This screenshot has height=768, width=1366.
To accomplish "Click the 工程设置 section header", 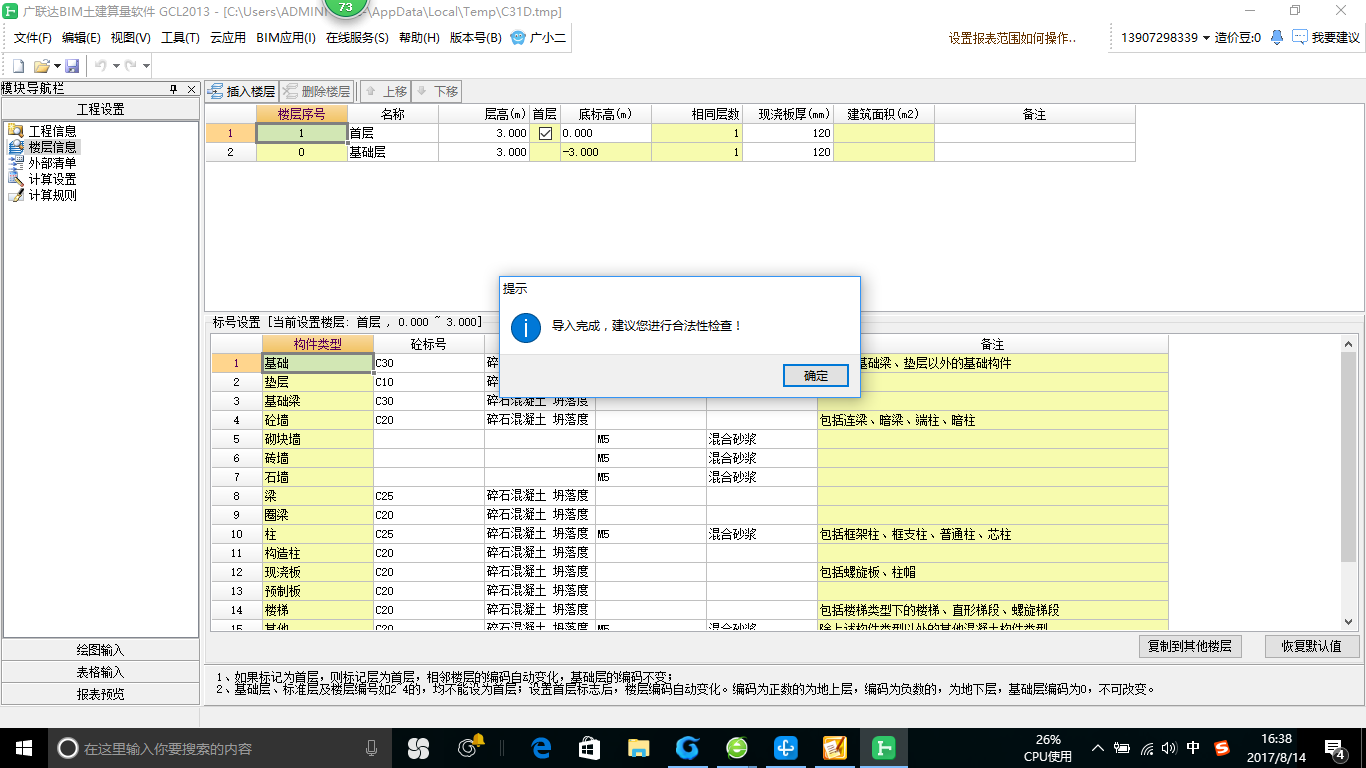I will click(101, 109).
